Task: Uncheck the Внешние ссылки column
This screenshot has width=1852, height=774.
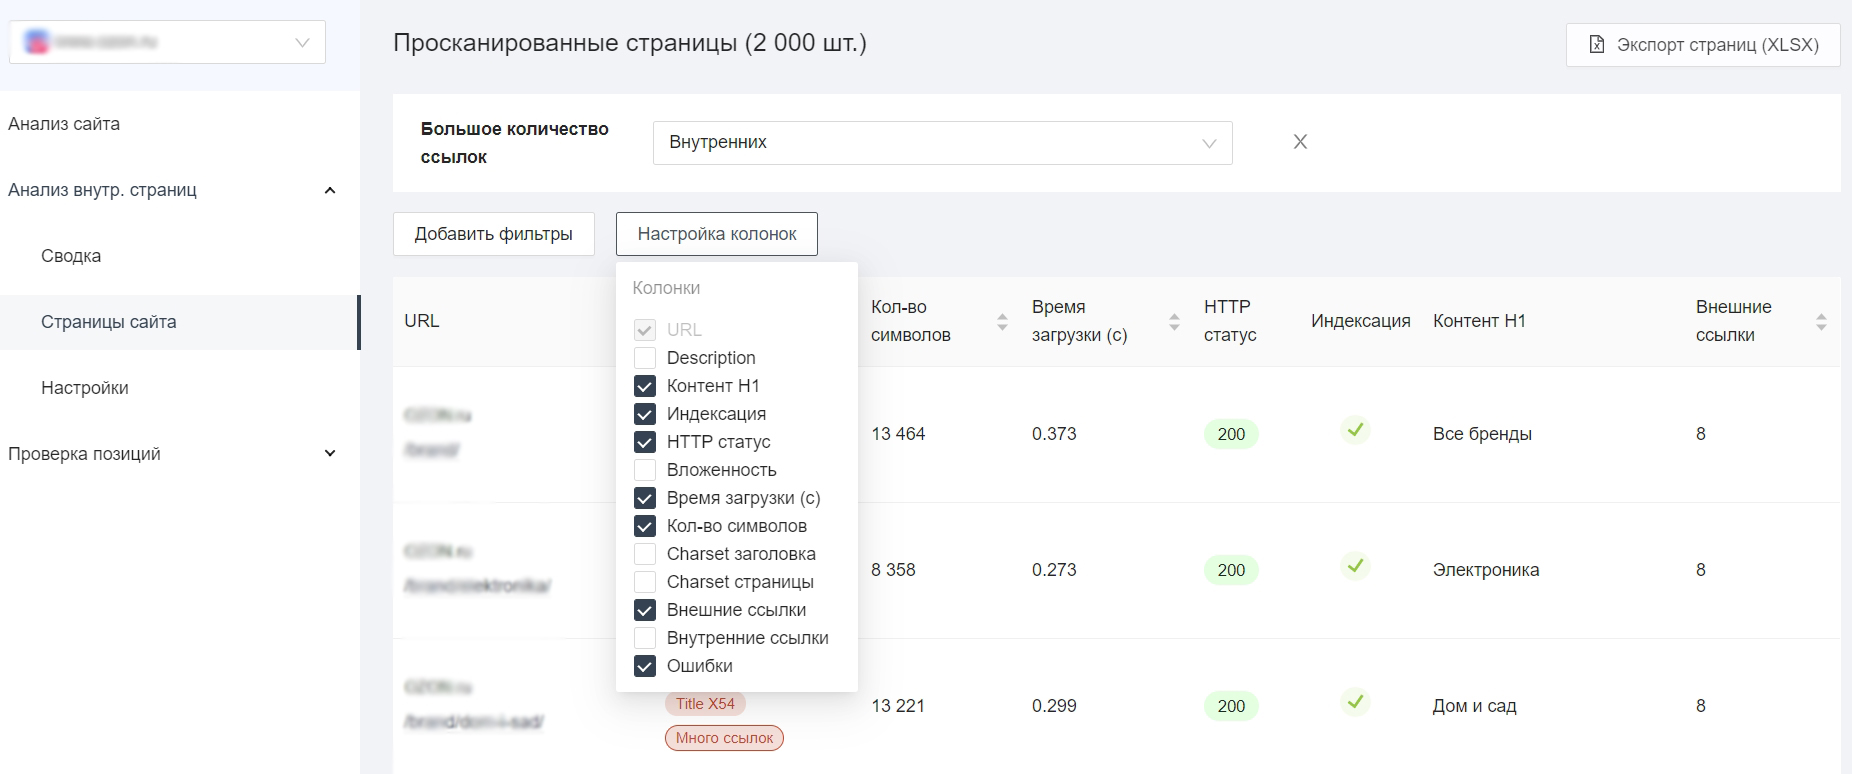Action: (x=645, y=610)
